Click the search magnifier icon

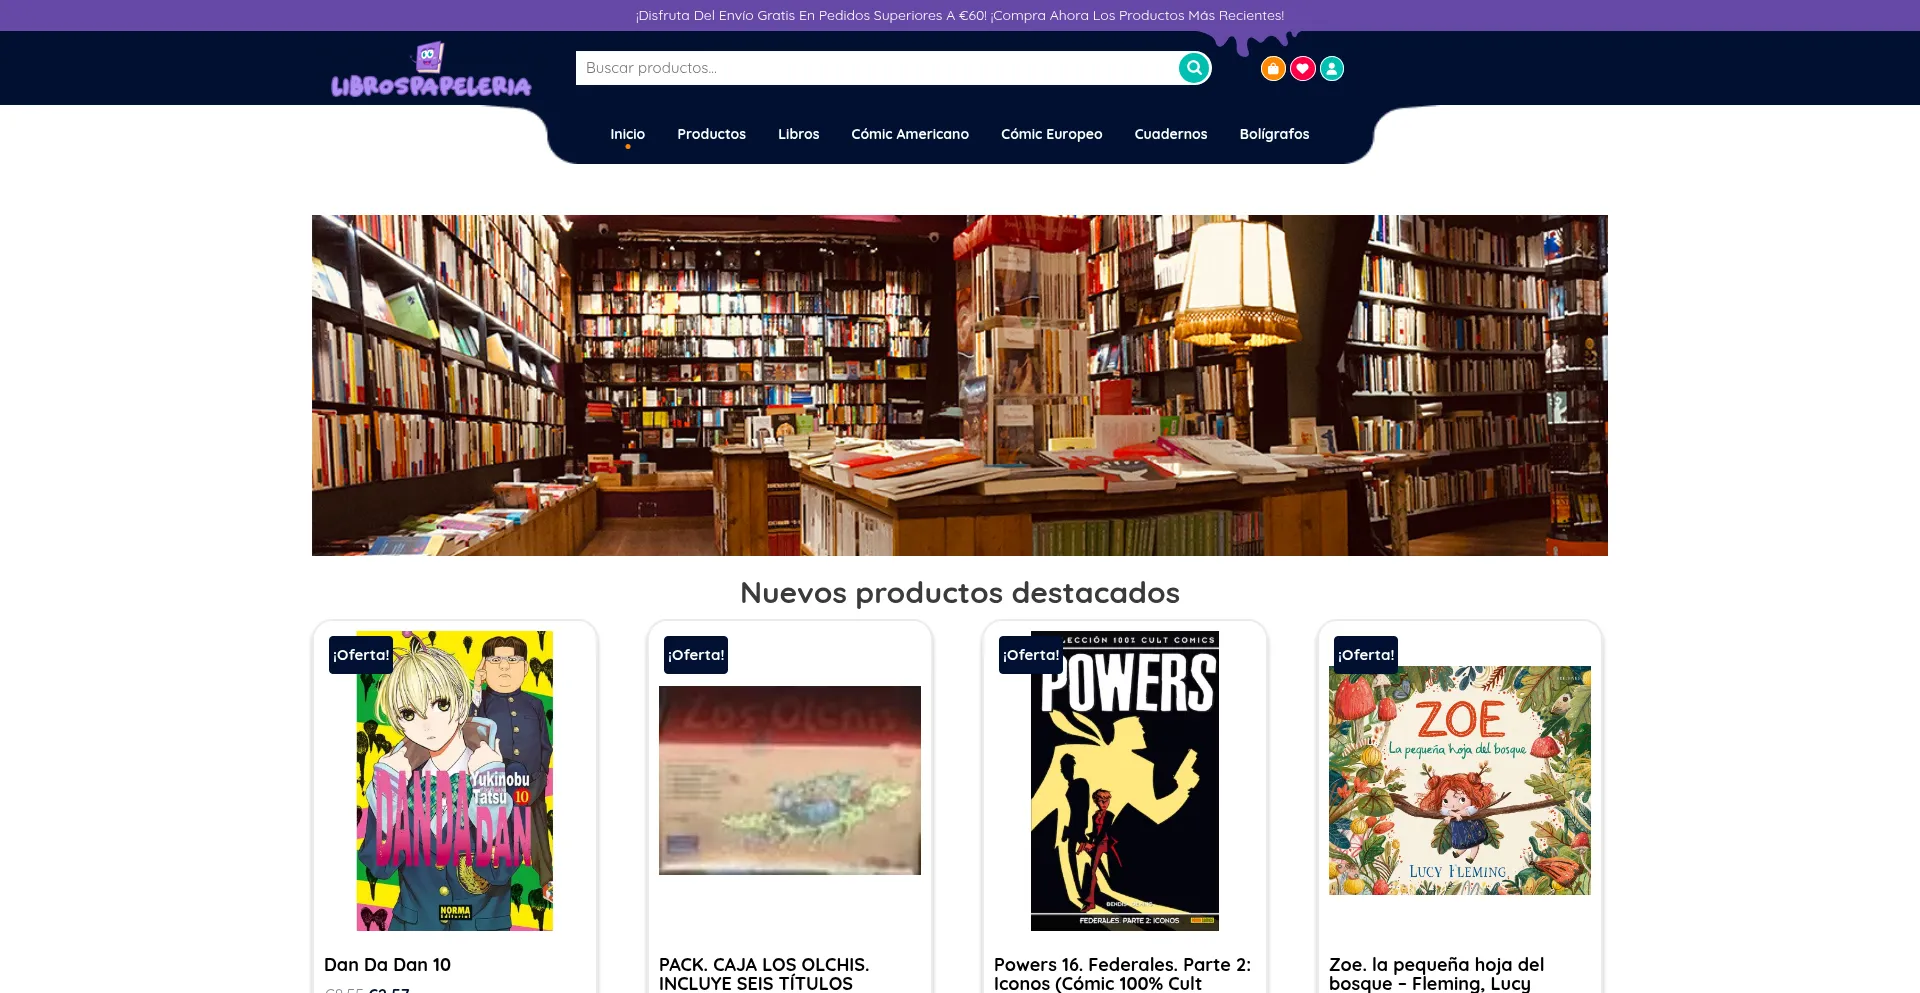point(1193,68)
